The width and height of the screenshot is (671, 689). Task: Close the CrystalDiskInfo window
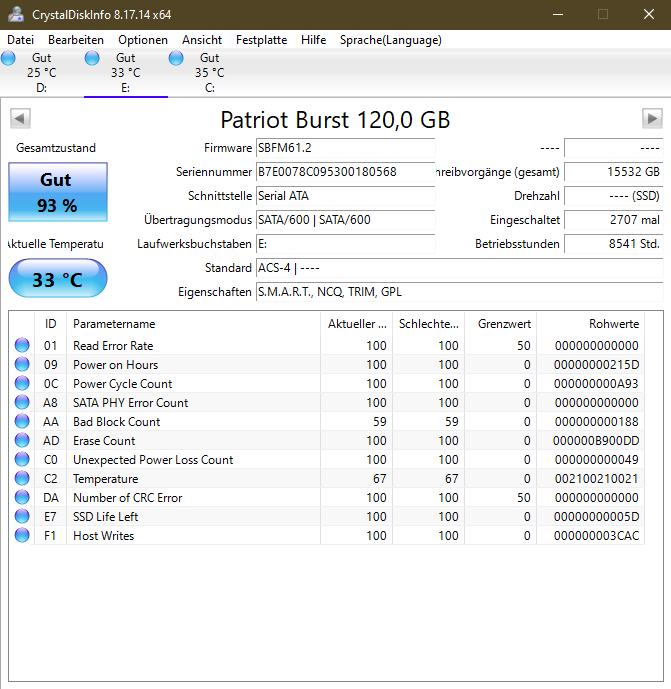649,15
